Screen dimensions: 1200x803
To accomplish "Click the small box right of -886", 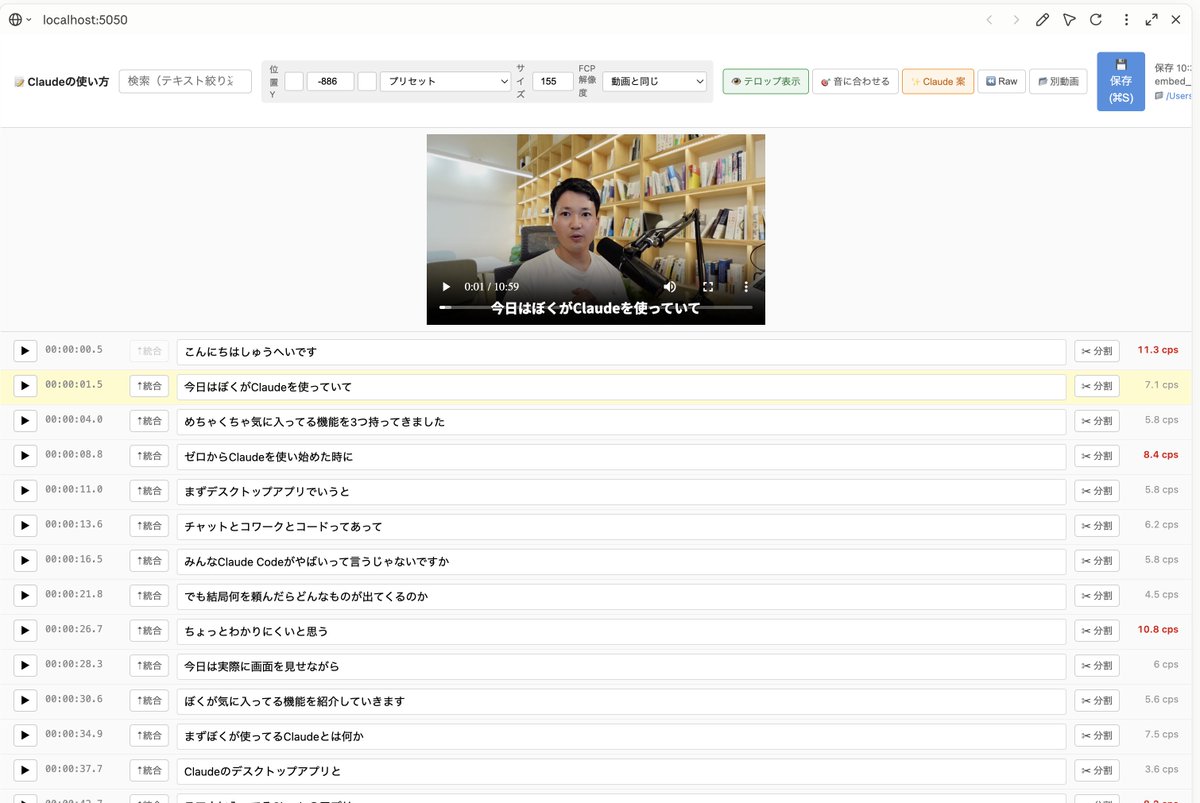I will [367, 82].
